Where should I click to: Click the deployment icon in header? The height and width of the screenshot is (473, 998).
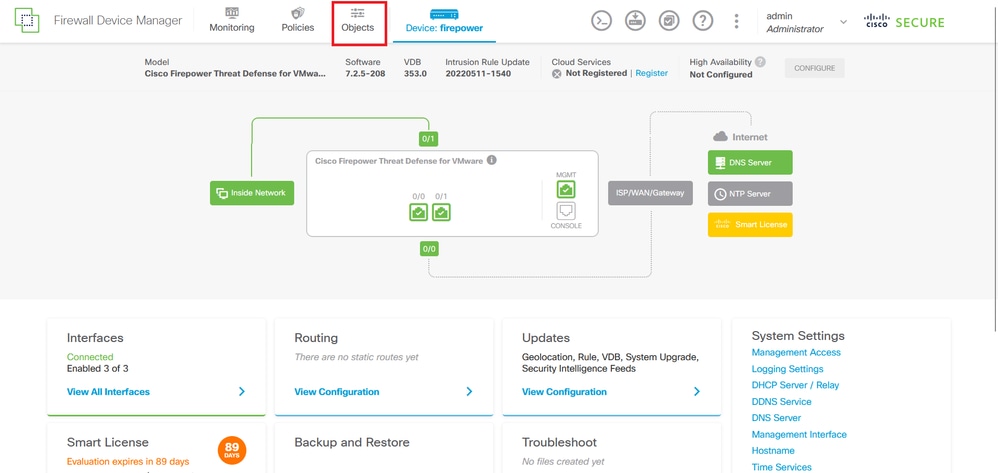[635, 20]
